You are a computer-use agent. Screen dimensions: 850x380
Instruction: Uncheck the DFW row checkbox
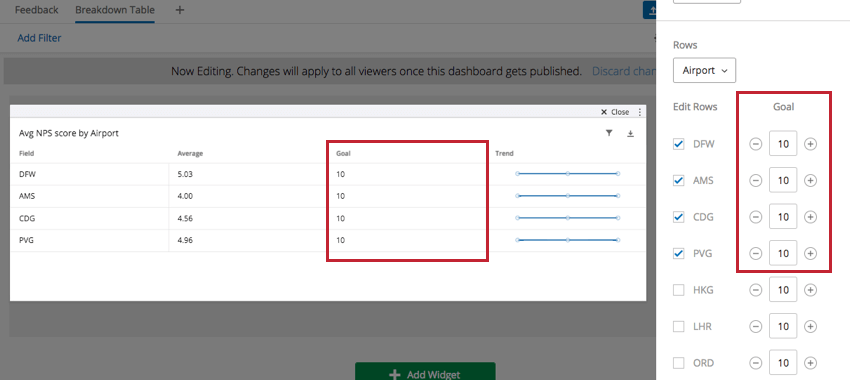coord(678,144)
